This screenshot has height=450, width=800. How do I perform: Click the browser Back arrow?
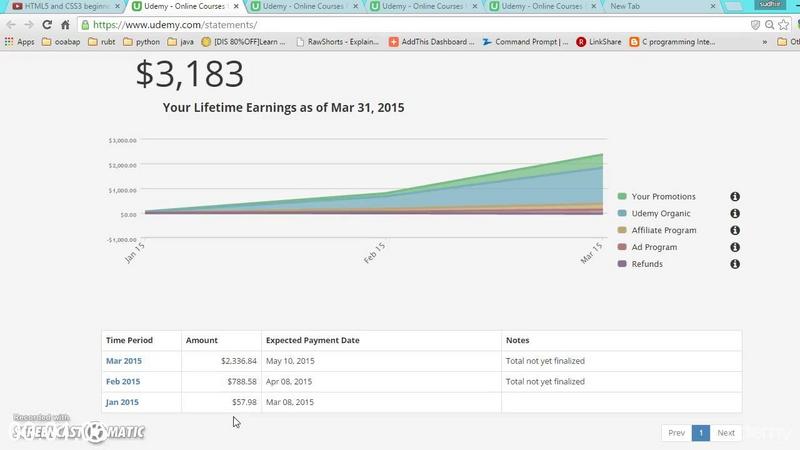[11, 24]
